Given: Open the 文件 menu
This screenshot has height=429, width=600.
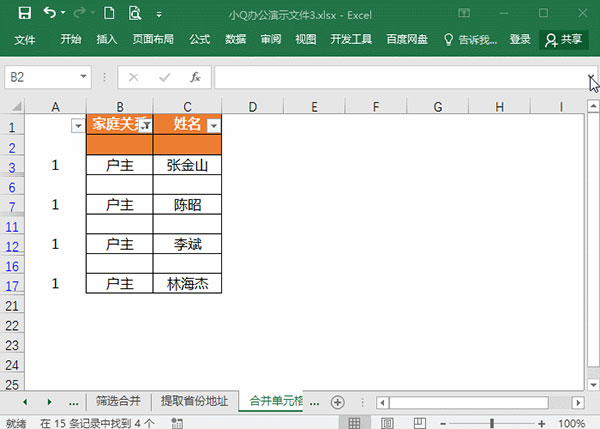Looking at the screenshot, I should coord(25,39).
